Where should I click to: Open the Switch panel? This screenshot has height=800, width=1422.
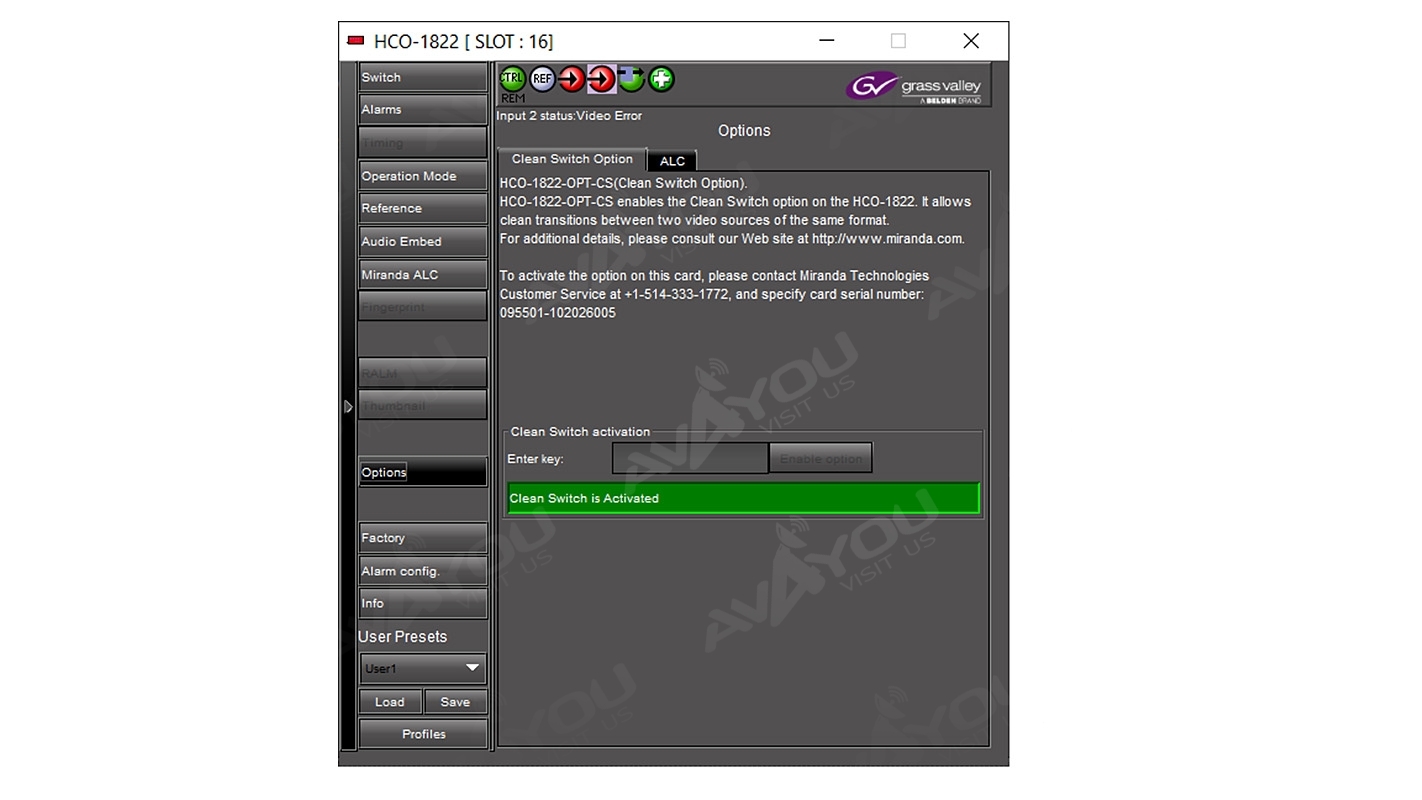[422, 77]
